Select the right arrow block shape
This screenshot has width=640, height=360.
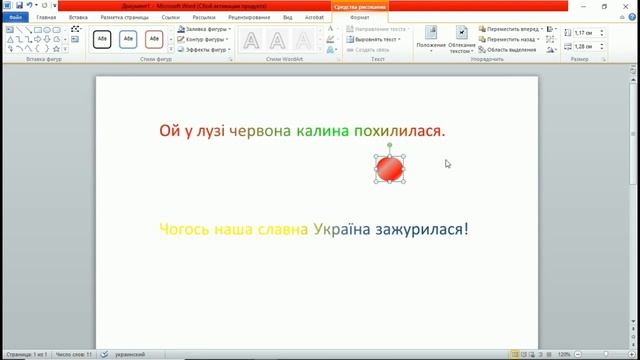click(x=38, y=39)
